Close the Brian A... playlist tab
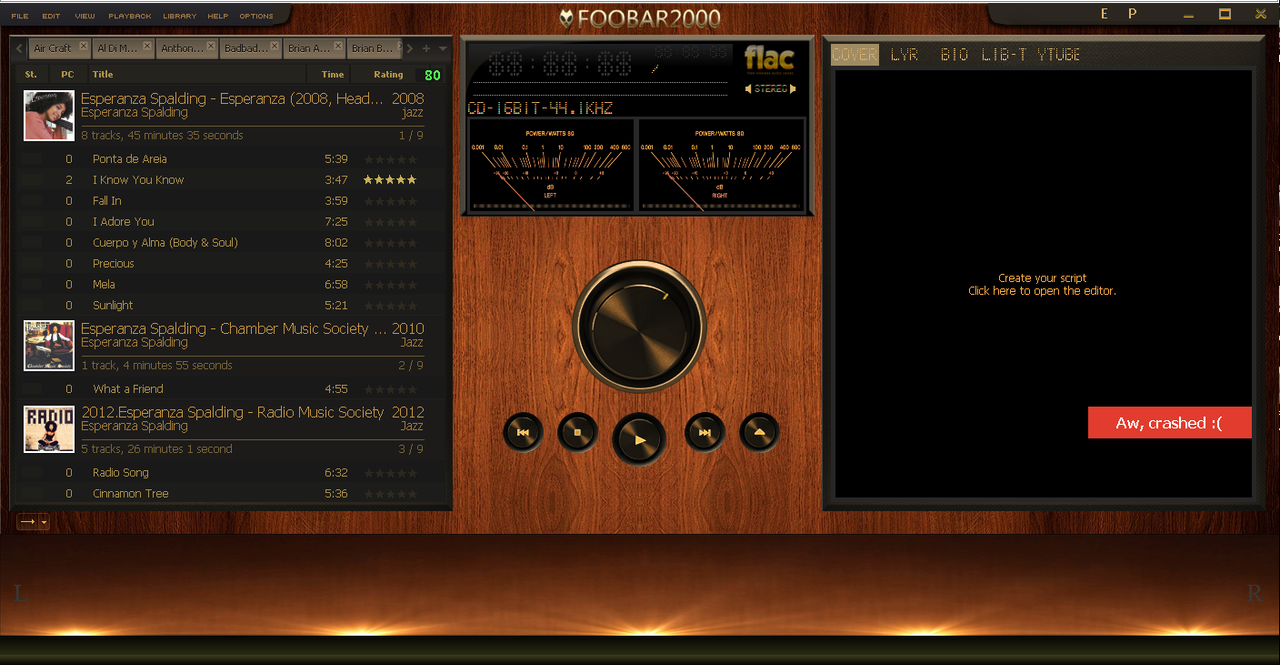This screenshot has height=665, width=1280. click(338, 45)
